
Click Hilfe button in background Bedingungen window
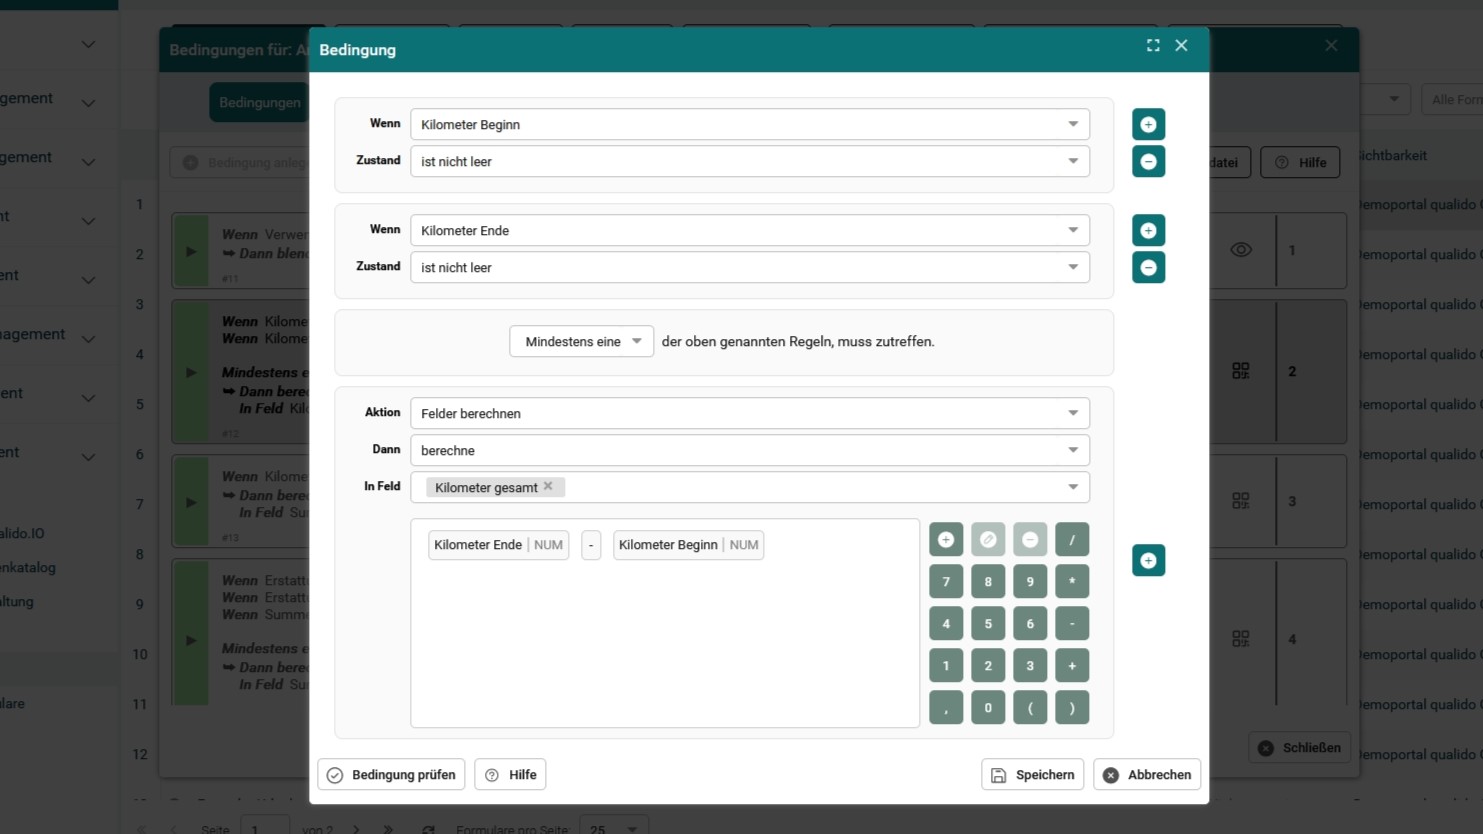tap(1300, 162)
